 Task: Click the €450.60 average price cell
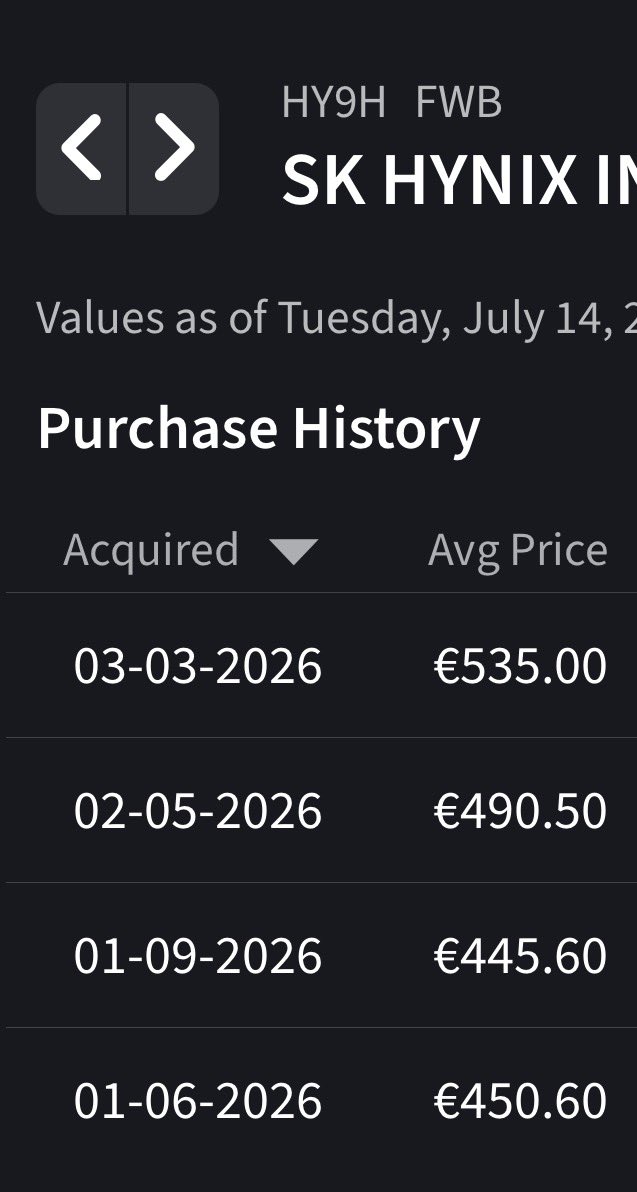(520, 1102)
